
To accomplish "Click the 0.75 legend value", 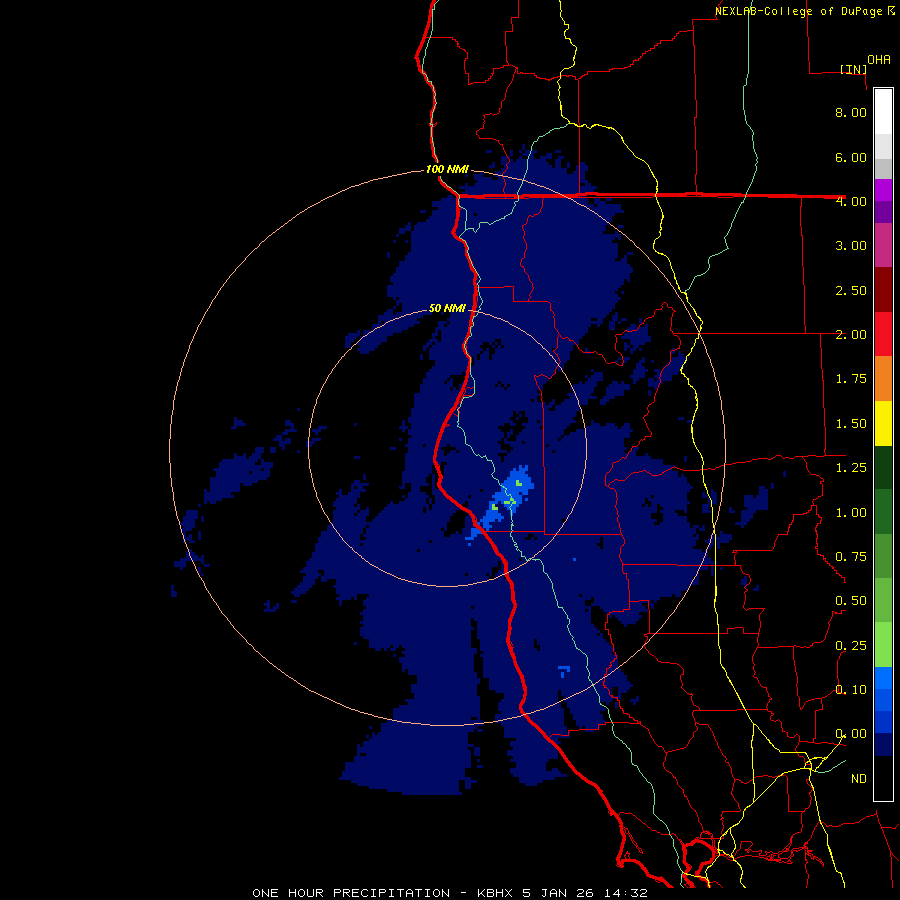I will pyautogui.click(x=851, y=557).
